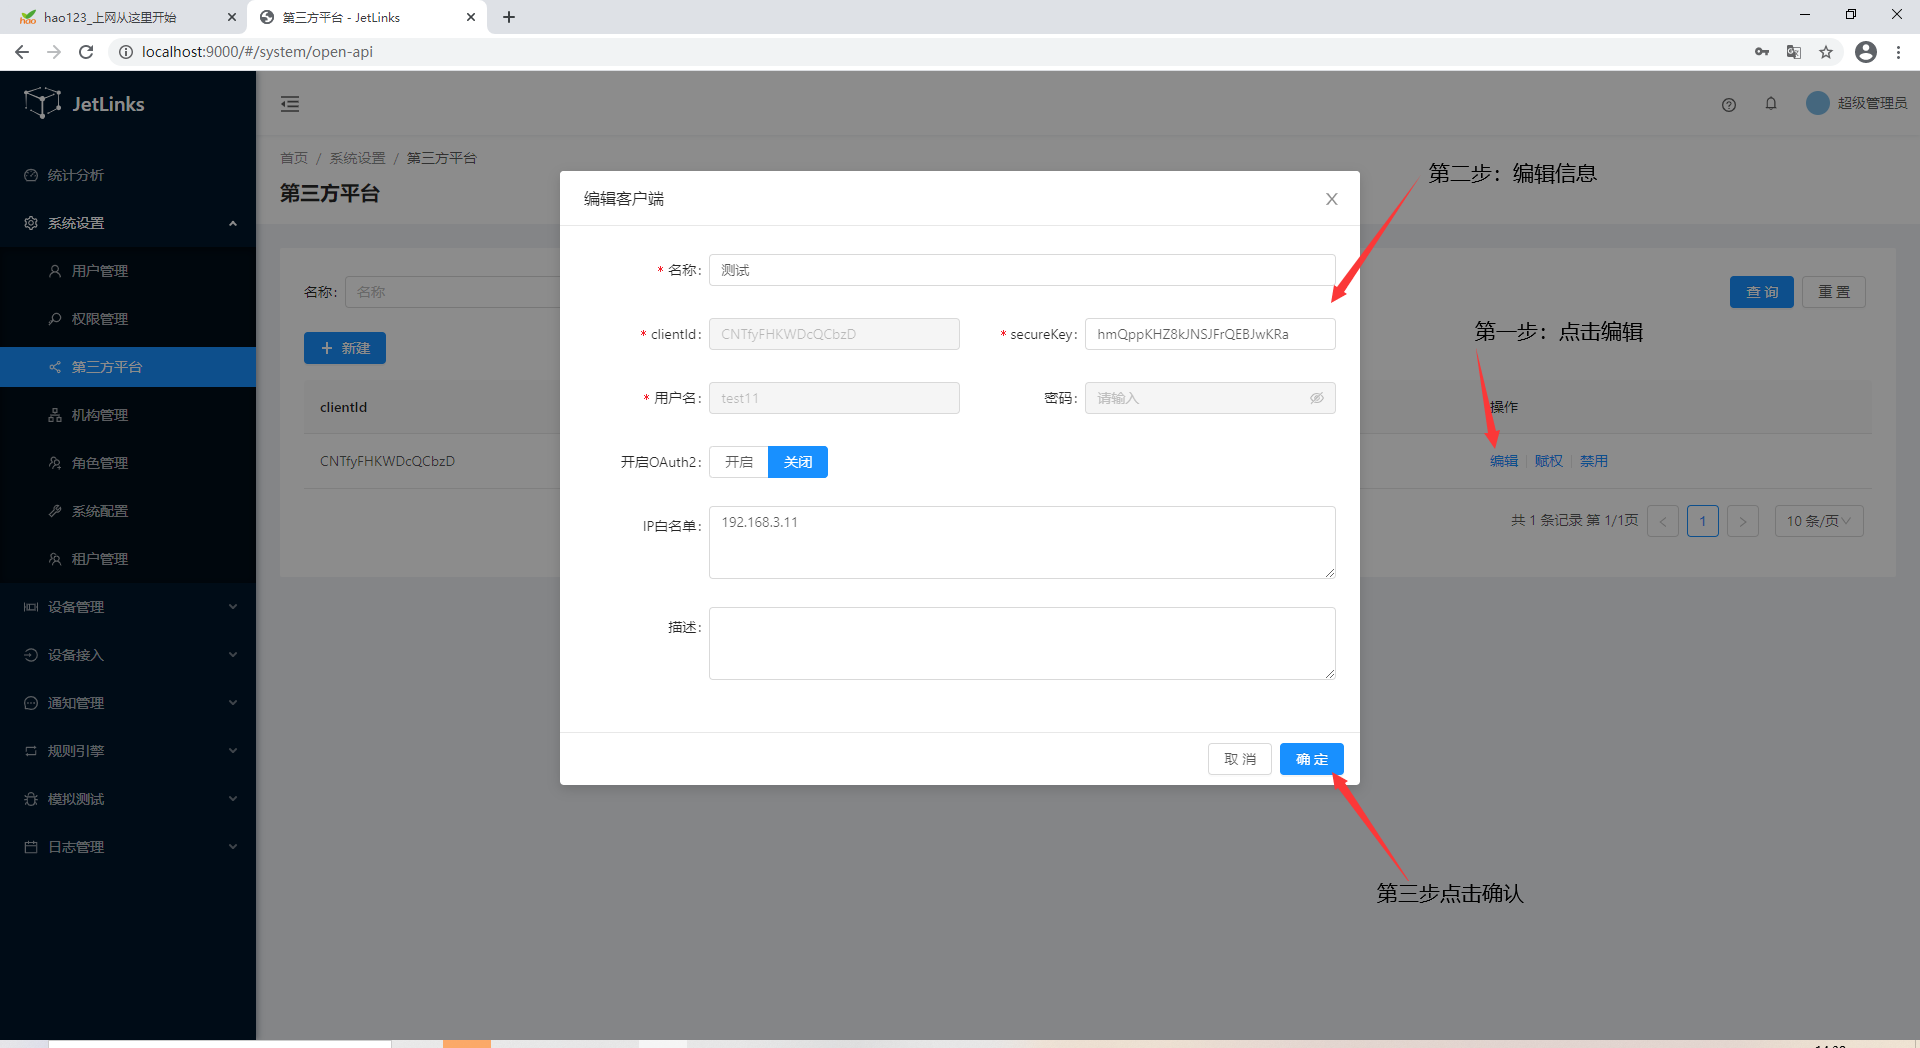
Task: Click the 查询 search button
Action: 1762,292
